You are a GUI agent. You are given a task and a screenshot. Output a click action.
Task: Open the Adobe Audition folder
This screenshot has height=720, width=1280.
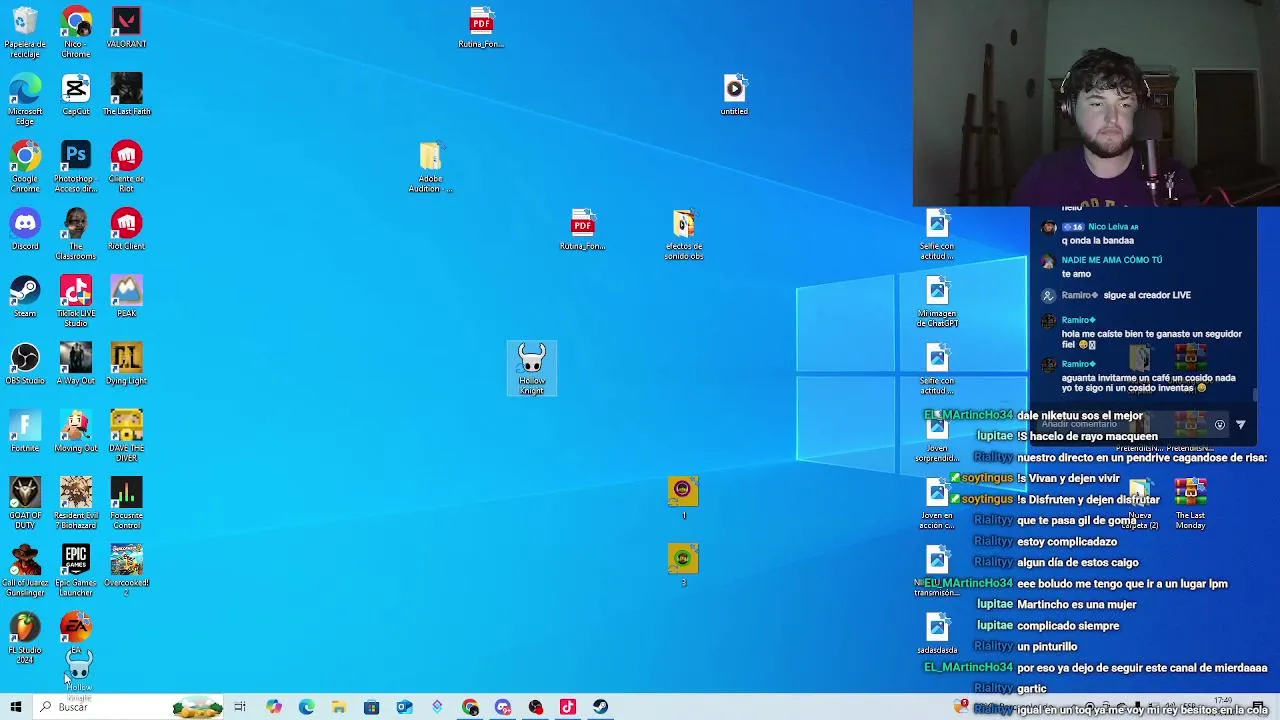tap(430, 167)
